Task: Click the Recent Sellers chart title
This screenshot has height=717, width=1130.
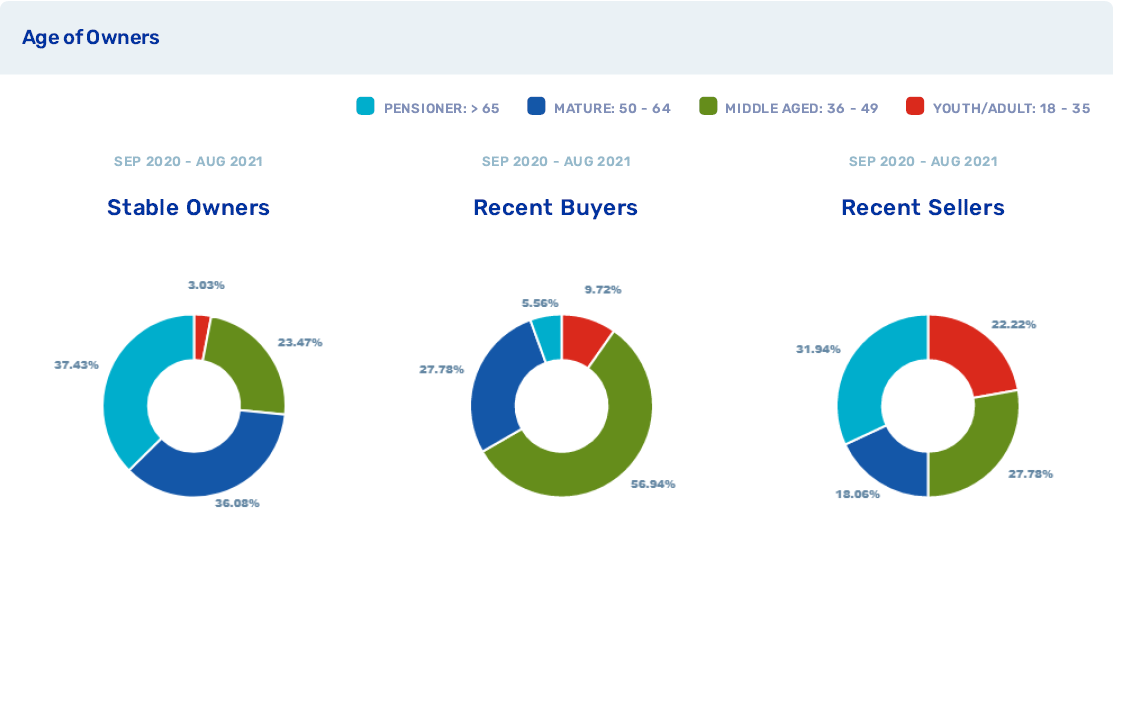Action: coord(922,208)
